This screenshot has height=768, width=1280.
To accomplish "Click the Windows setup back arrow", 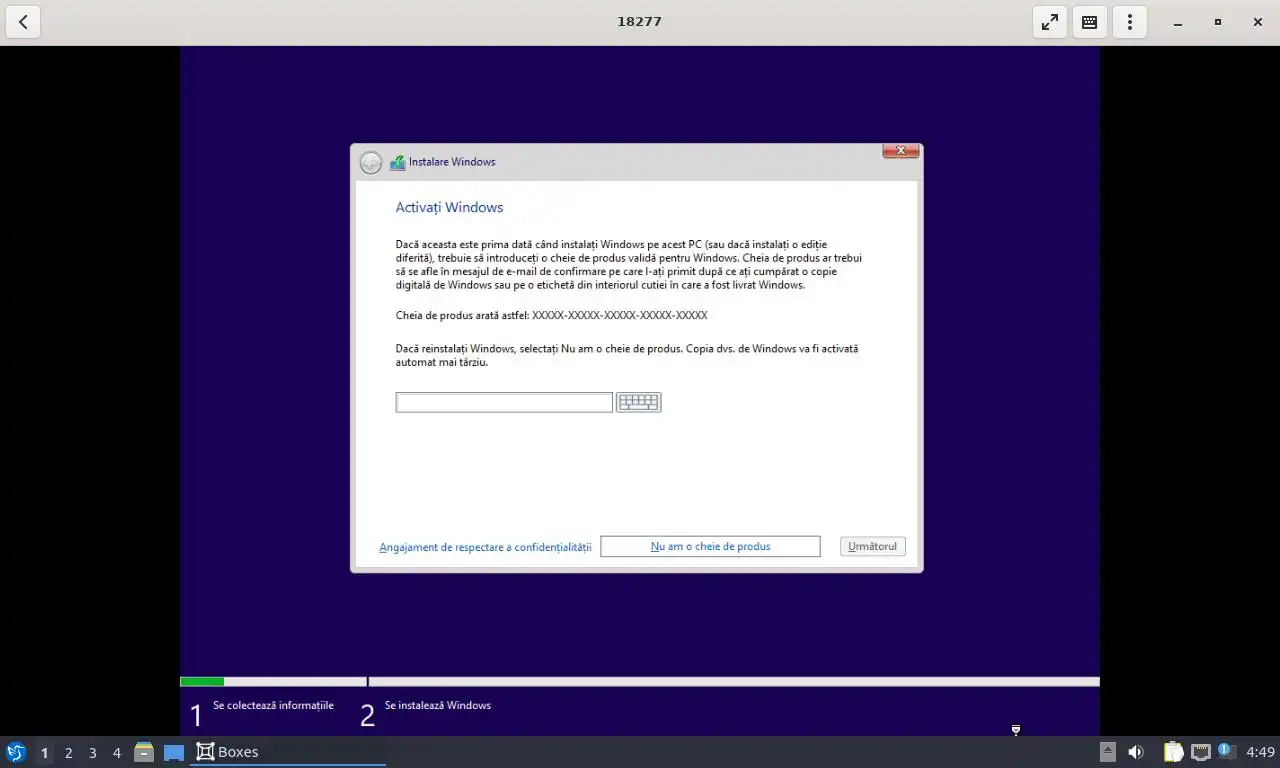I will 371,162.
